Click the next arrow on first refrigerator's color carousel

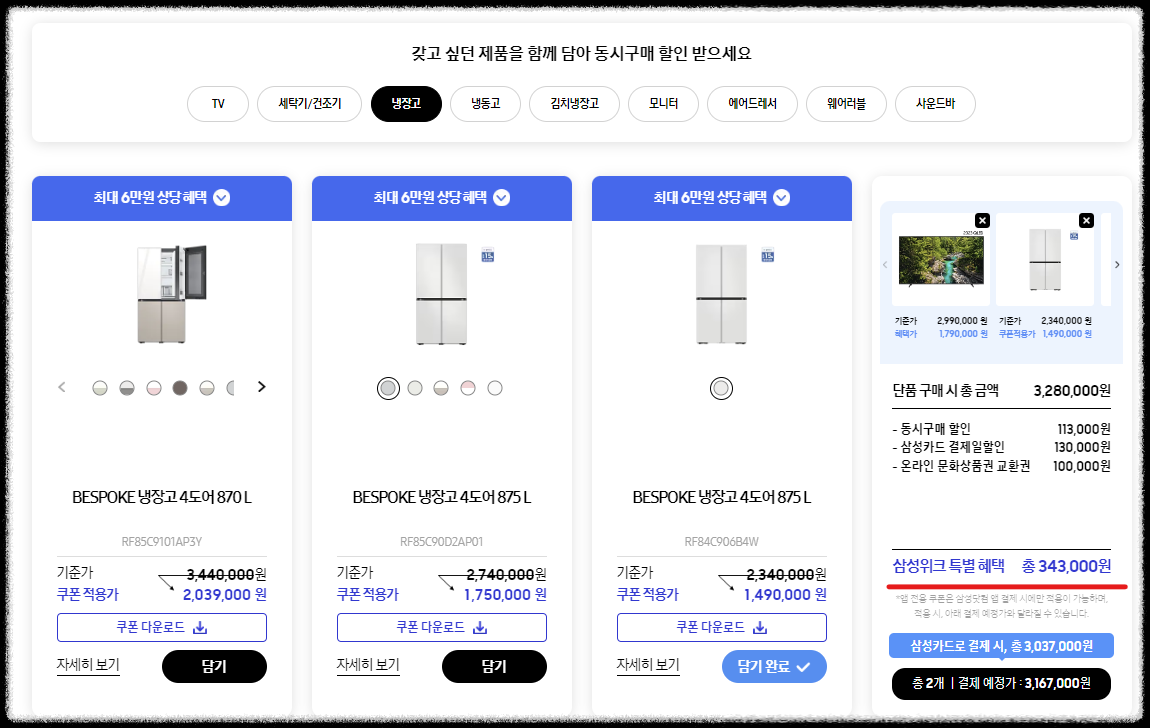pos(262,386)
